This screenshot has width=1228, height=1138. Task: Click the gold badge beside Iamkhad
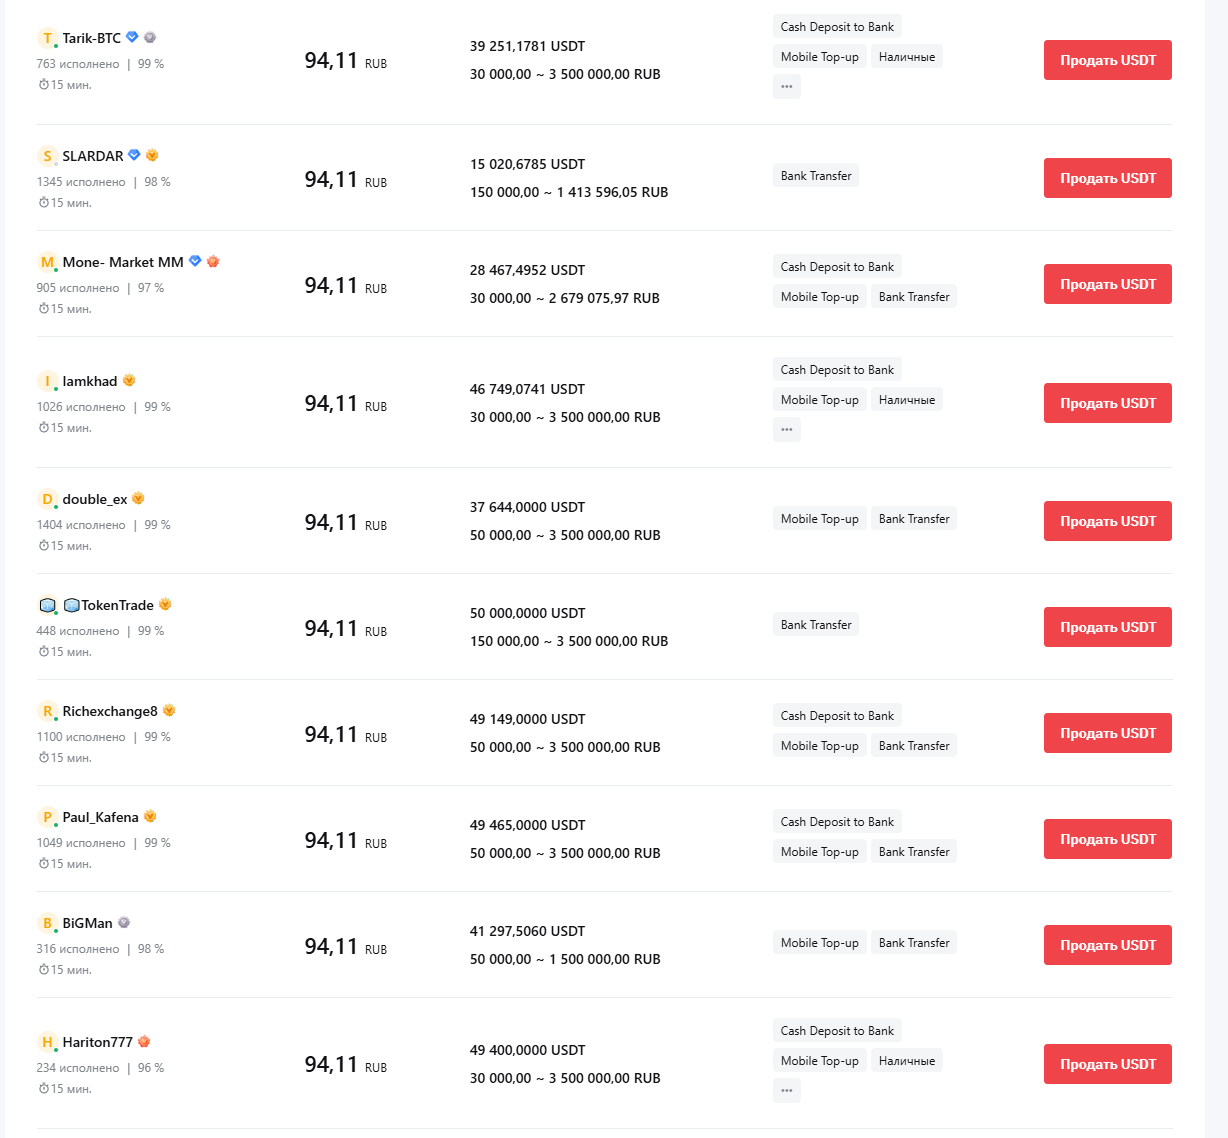pos(129,380)
